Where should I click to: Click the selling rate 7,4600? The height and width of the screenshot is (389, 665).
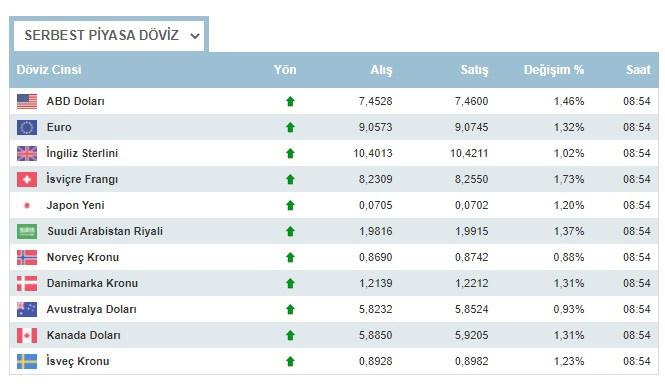coord(472,101)
